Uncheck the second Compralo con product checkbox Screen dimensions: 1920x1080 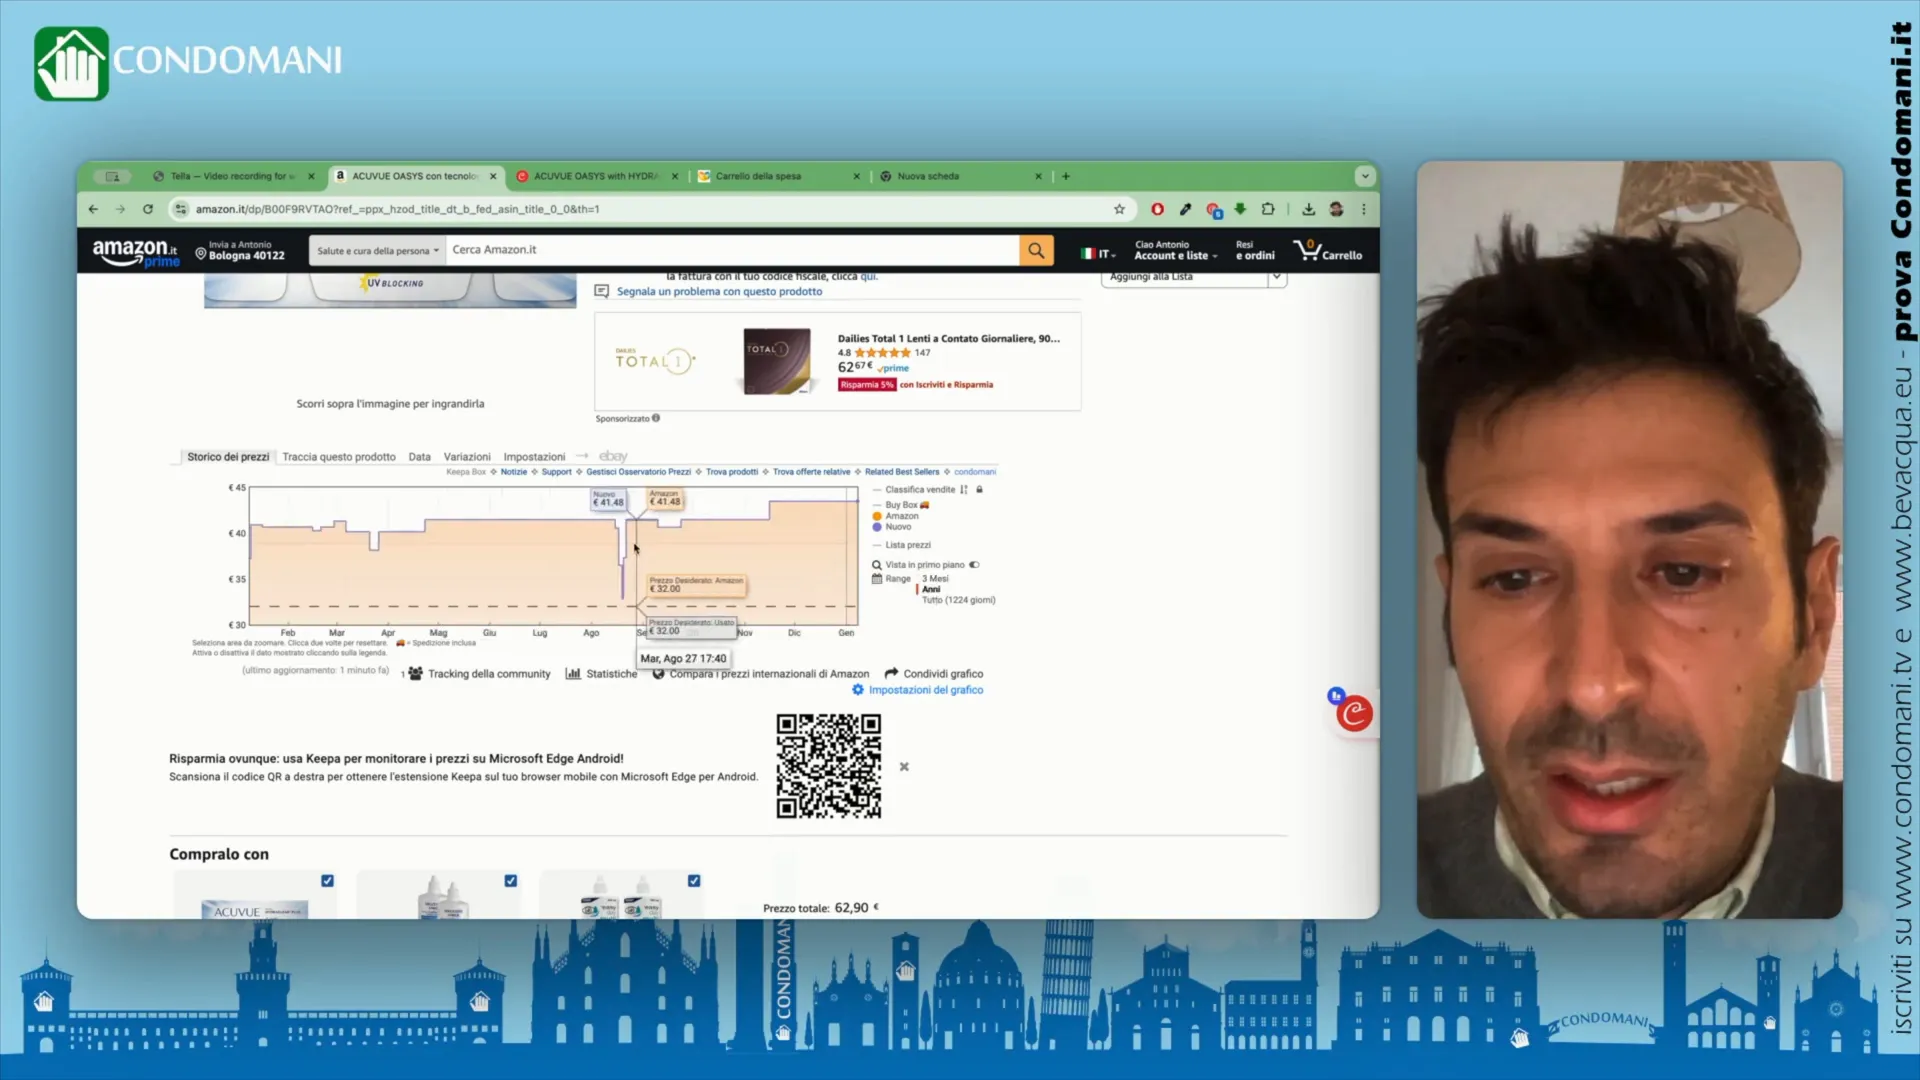pyautogui.click(x=511, y=881)
